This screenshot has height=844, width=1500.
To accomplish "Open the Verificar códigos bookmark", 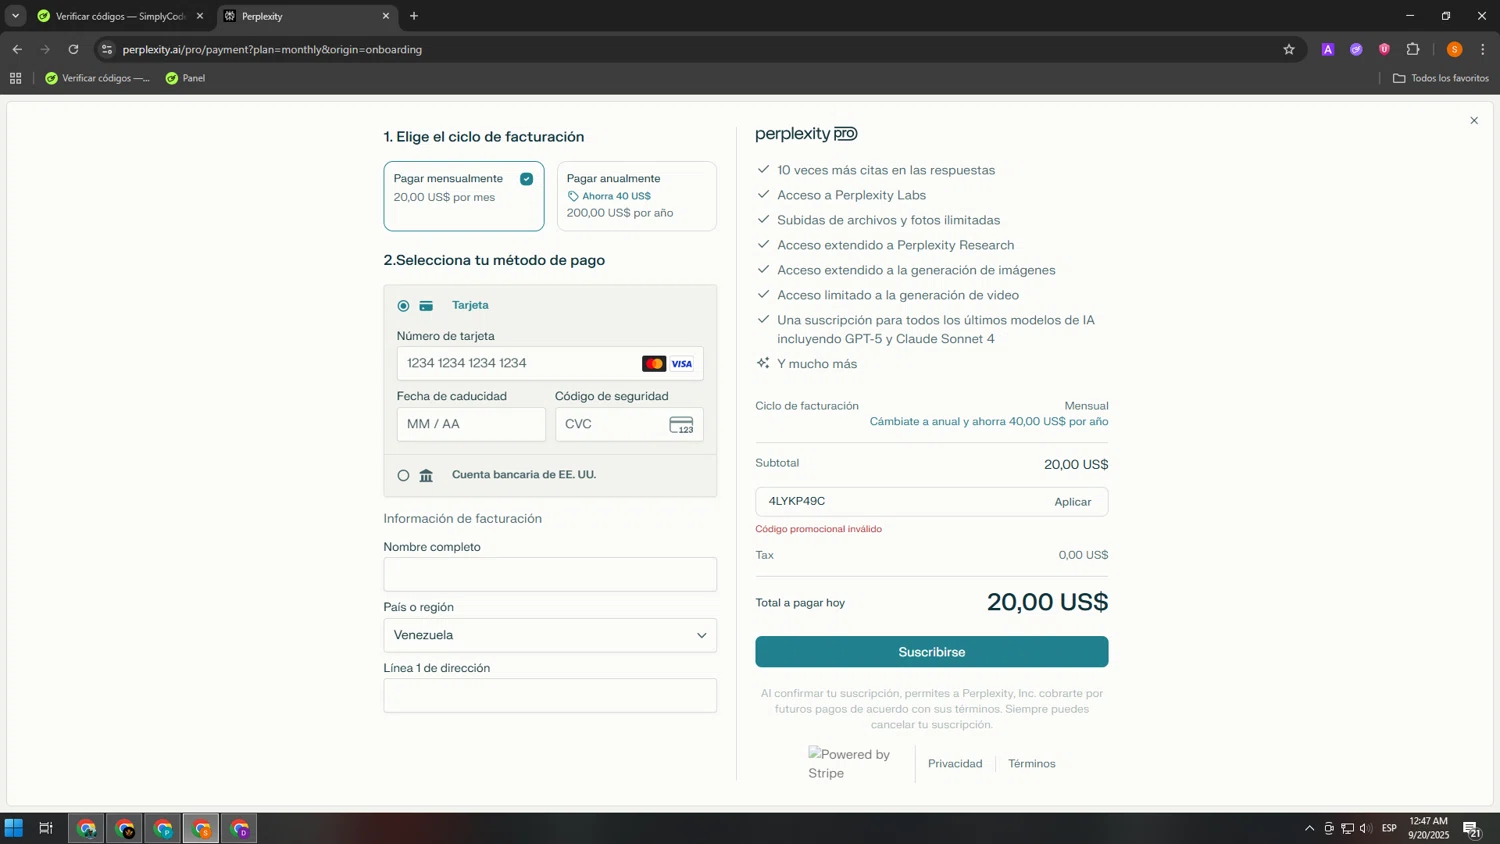I will point(97,78).
